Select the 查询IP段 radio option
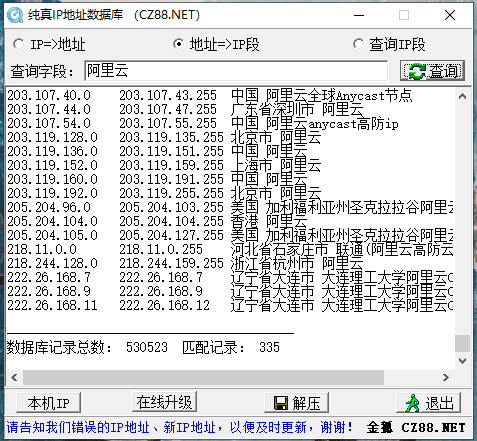477x441 pixels. click(x=359, y=44)
